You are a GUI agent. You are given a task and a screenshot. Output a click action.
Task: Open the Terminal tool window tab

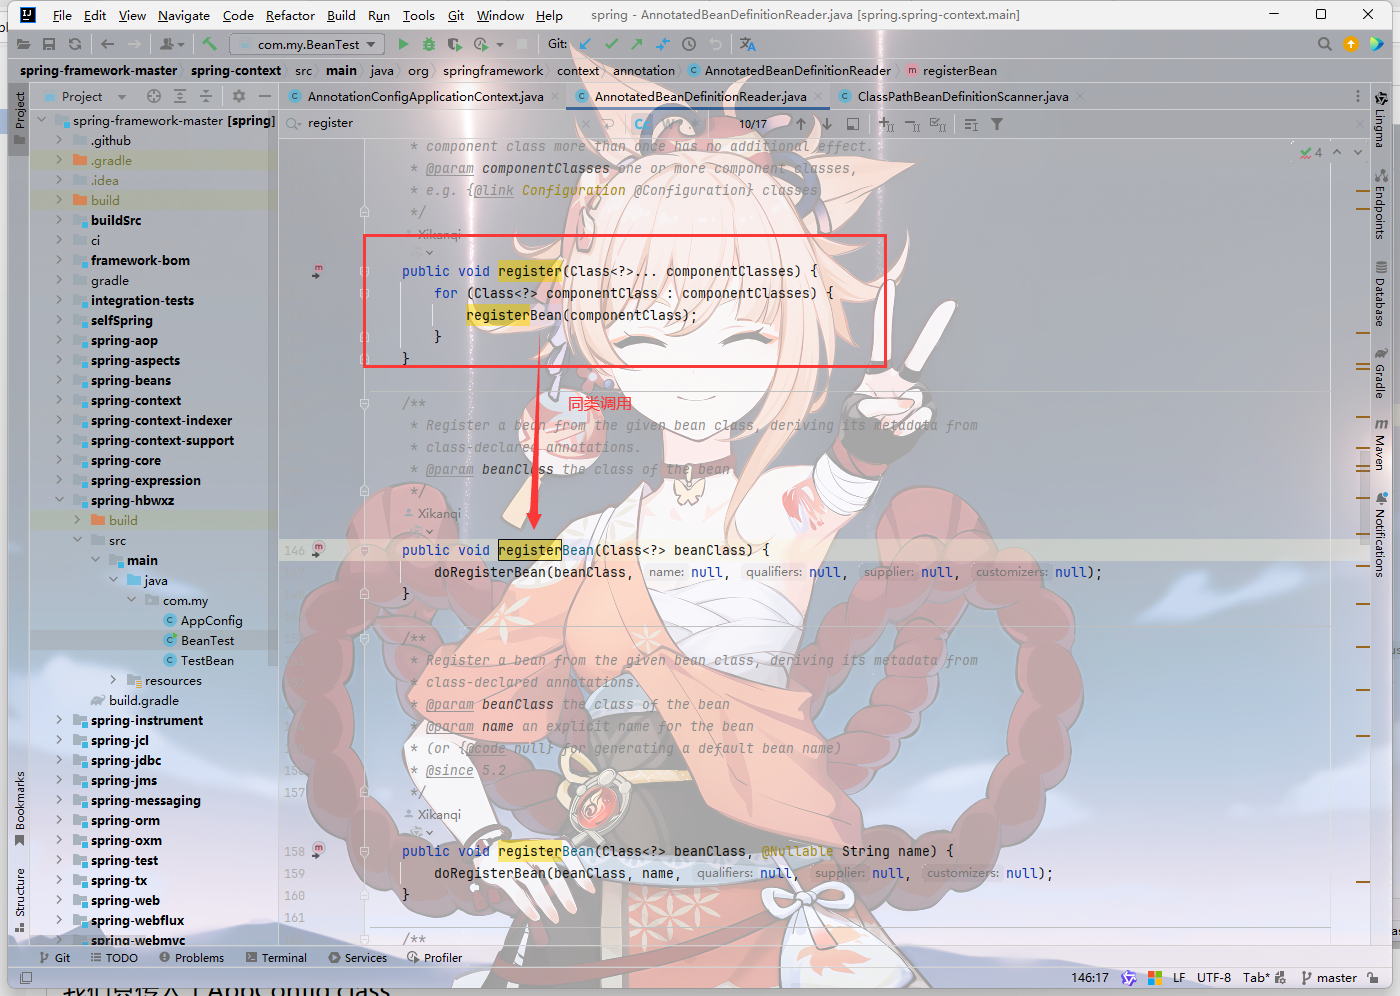[276, 958]
